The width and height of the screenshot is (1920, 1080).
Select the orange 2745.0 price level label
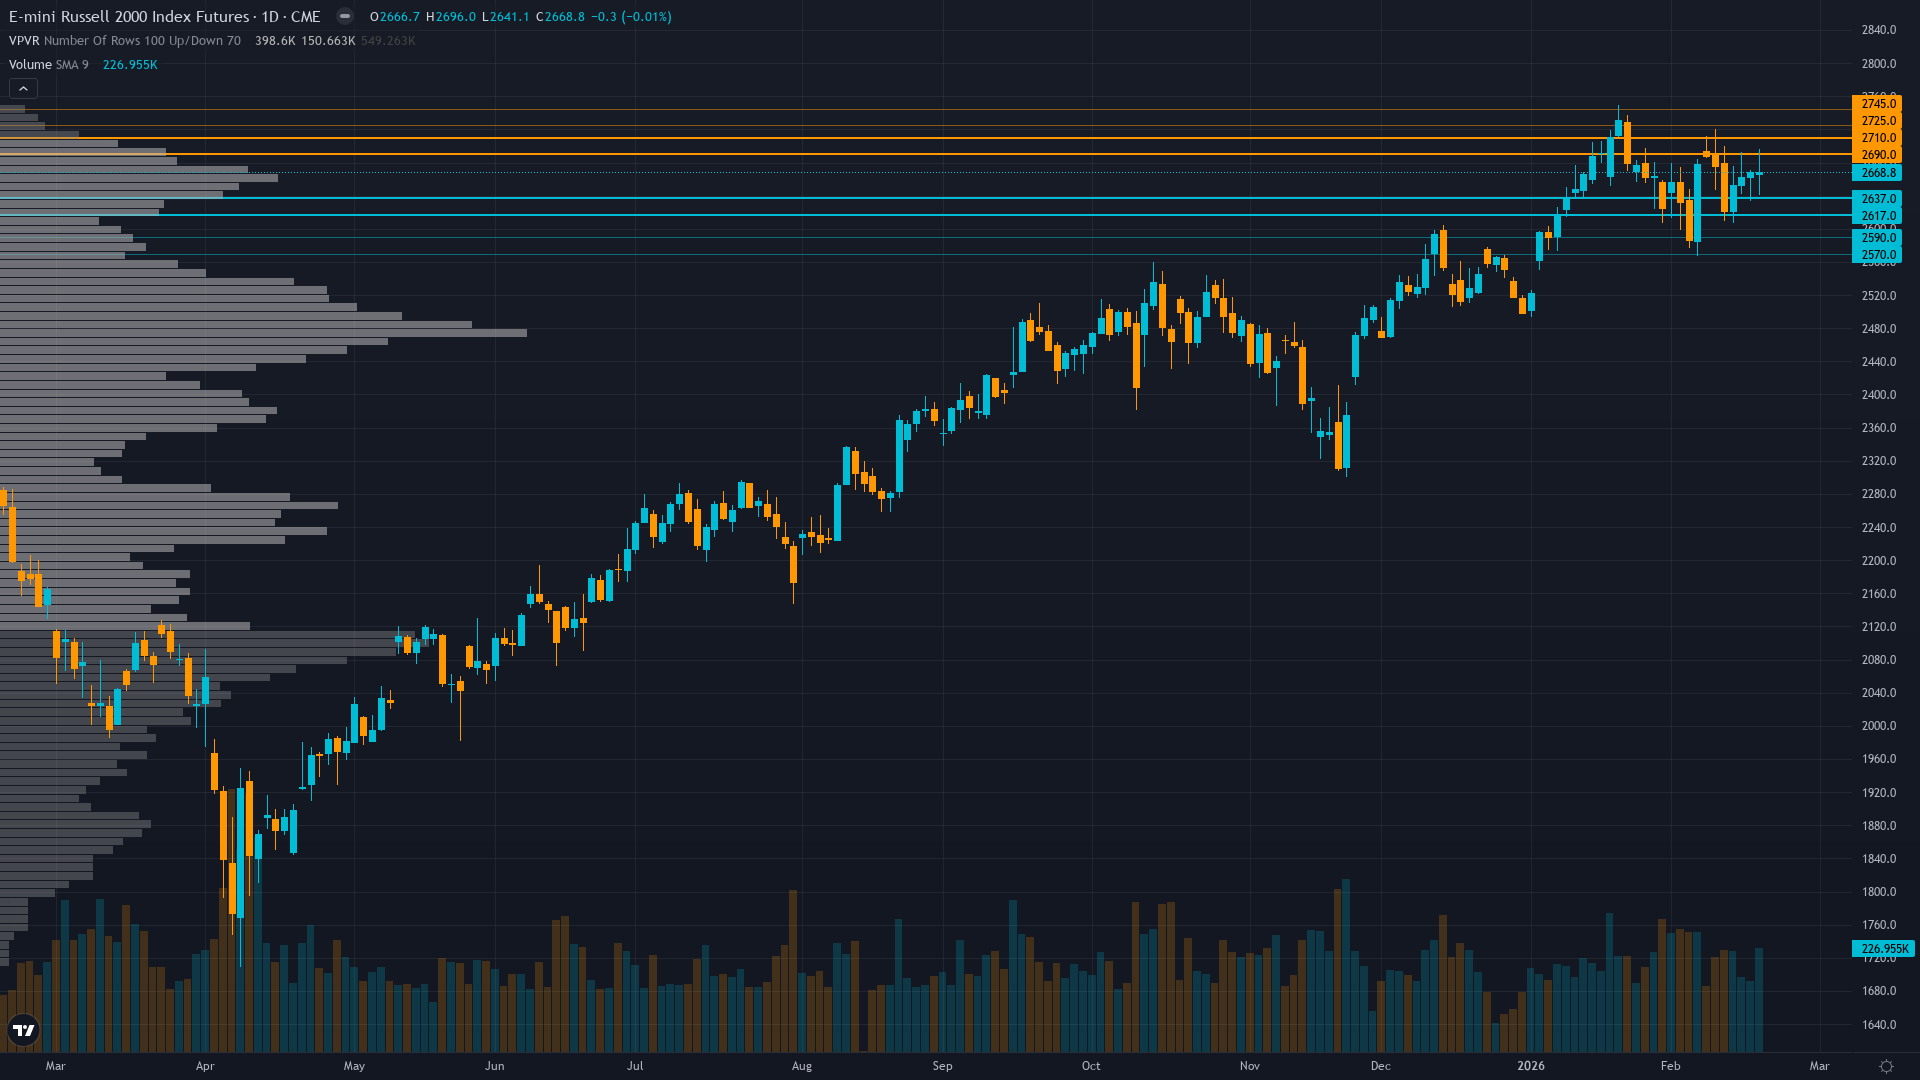pos(1878,104)
